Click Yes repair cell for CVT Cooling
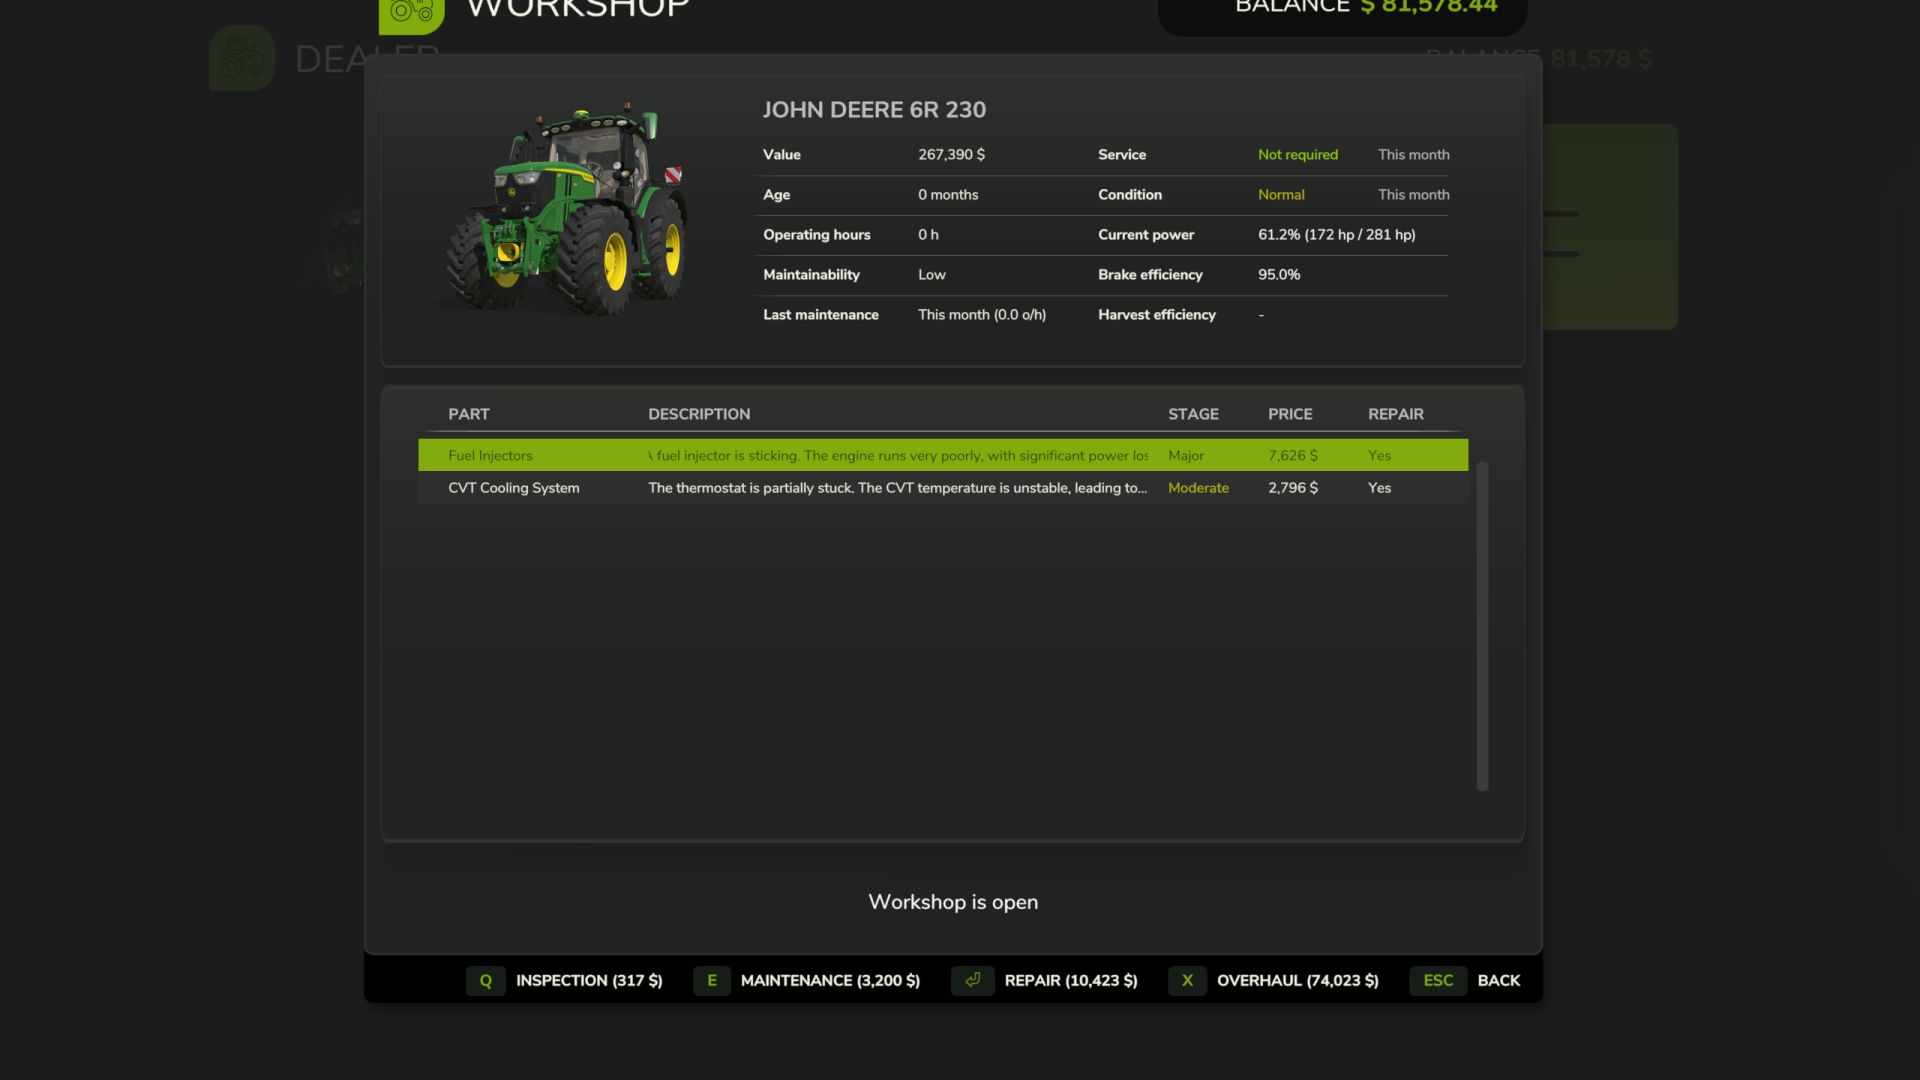1920x1080 pixels. click(x=1379, y=488)
